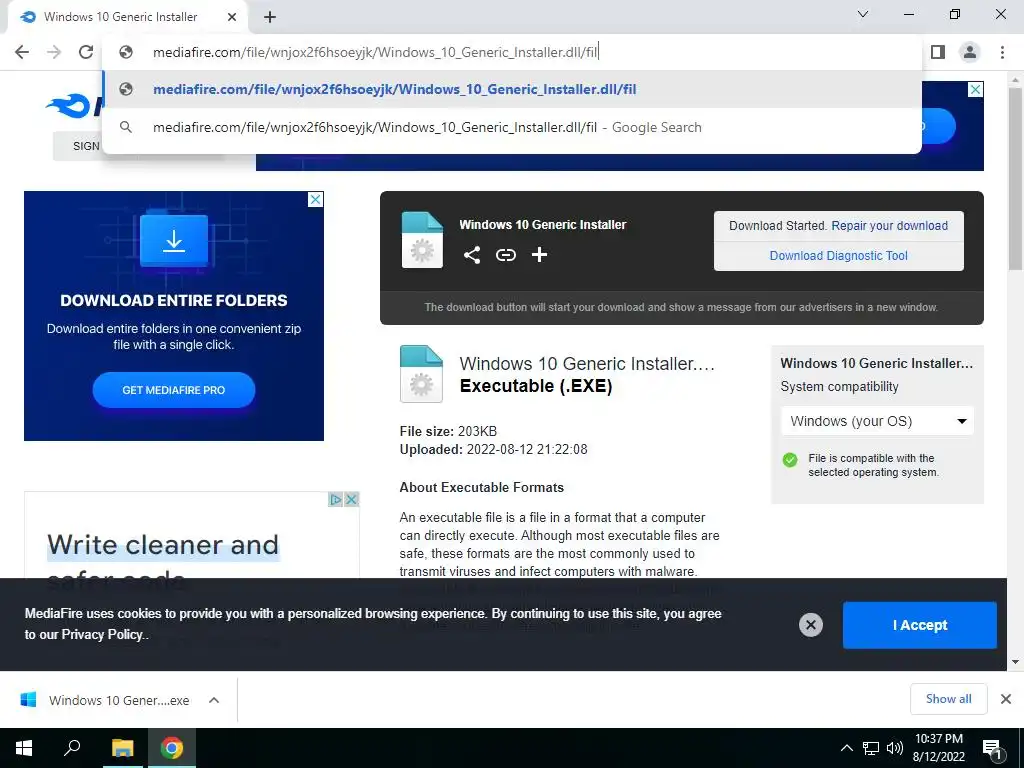Open the Windows Start menu
Screen dimensions: 1024x768
(24, 748)
